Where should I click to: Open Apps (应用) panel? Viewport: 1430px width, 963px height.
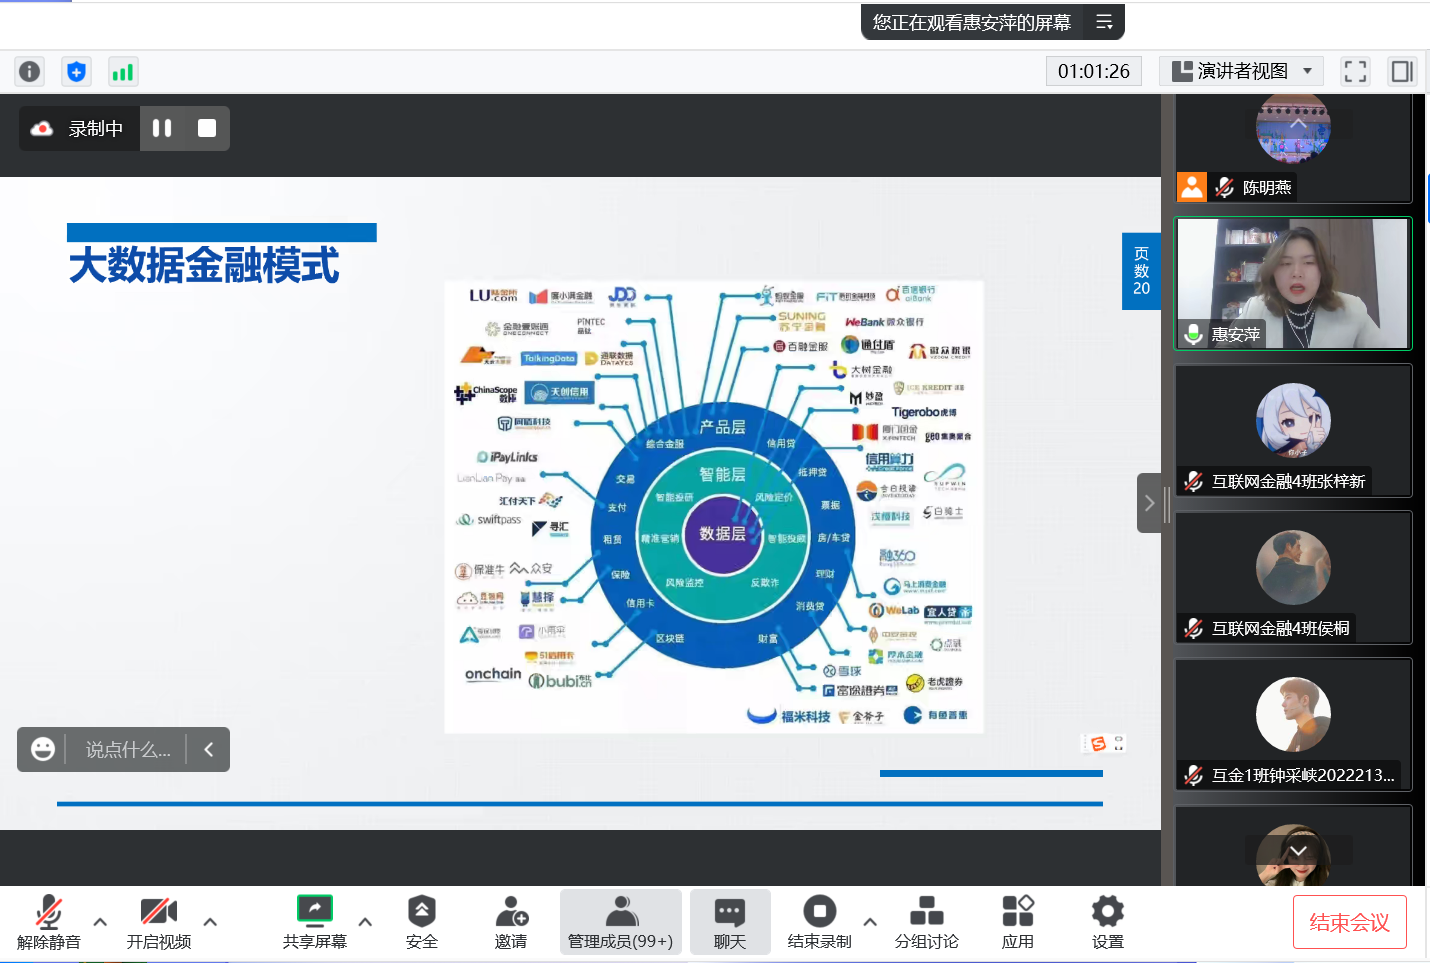point(1017,922)
